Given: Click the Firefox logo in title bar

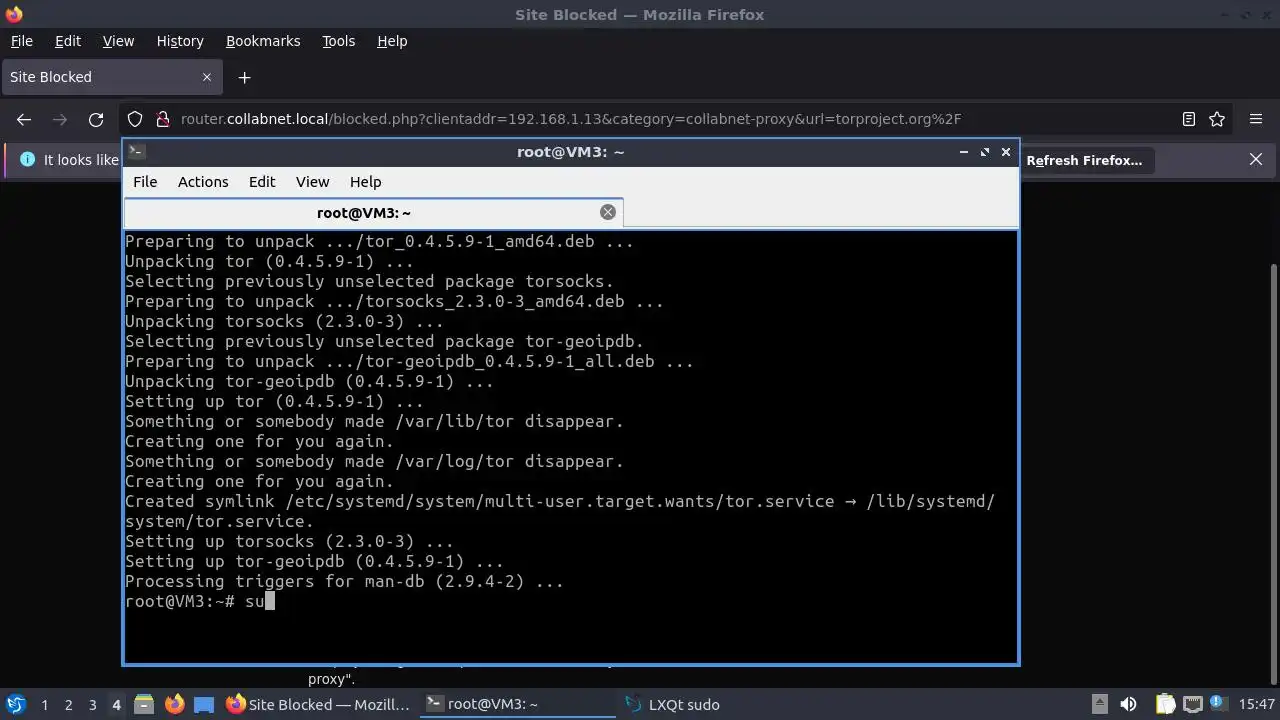Looking at the screenshot, I should pos(13,14).
